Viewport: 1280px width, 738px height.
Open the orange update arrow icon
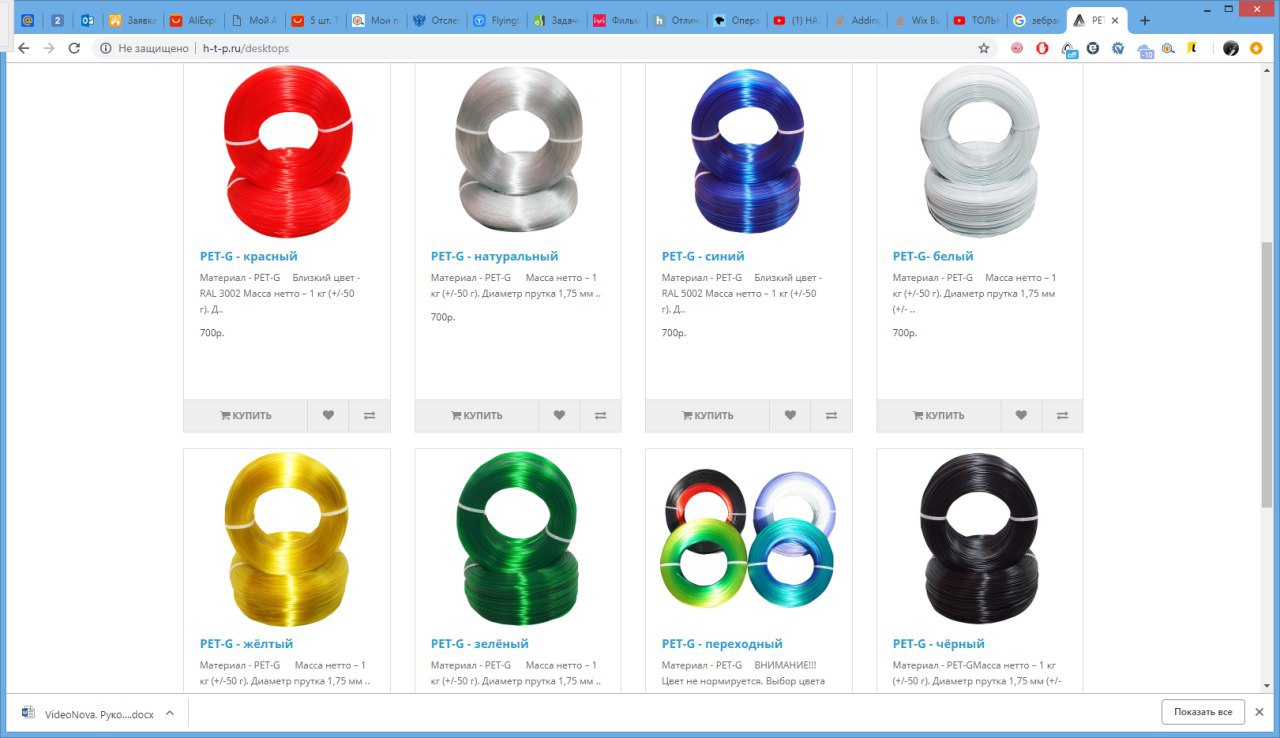click(x=1256, y=48)
